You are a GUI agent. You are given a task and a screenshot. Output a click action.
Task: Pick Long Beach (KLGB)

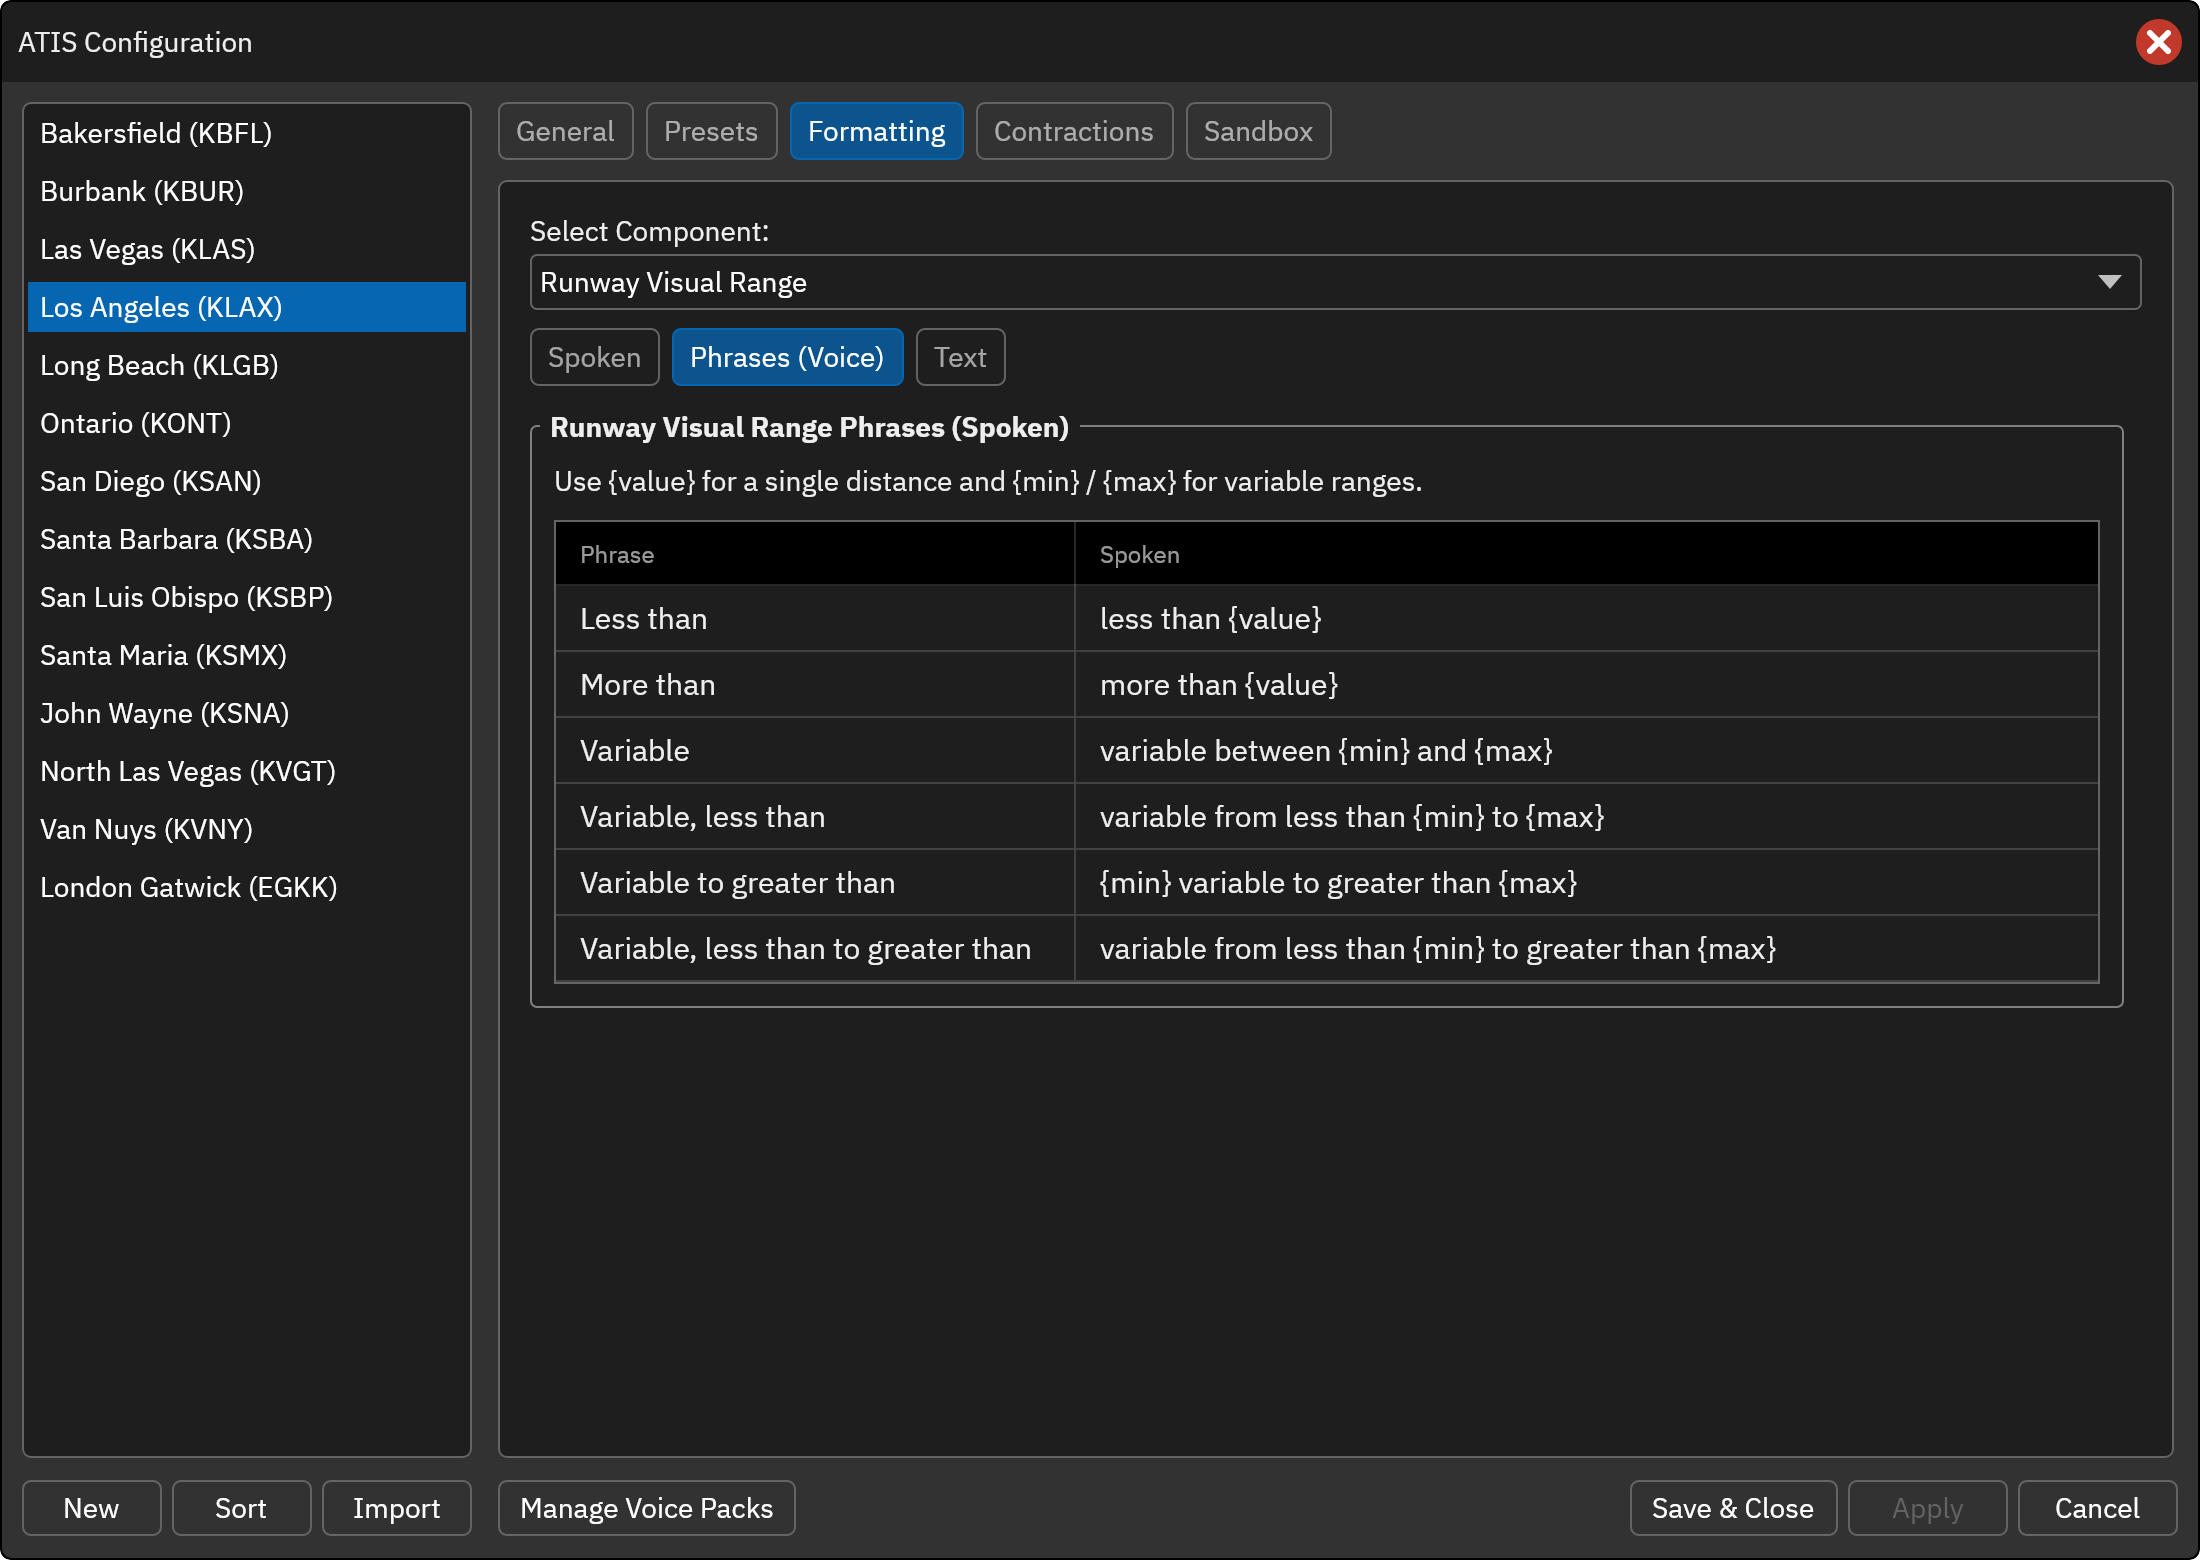[247, 365]
